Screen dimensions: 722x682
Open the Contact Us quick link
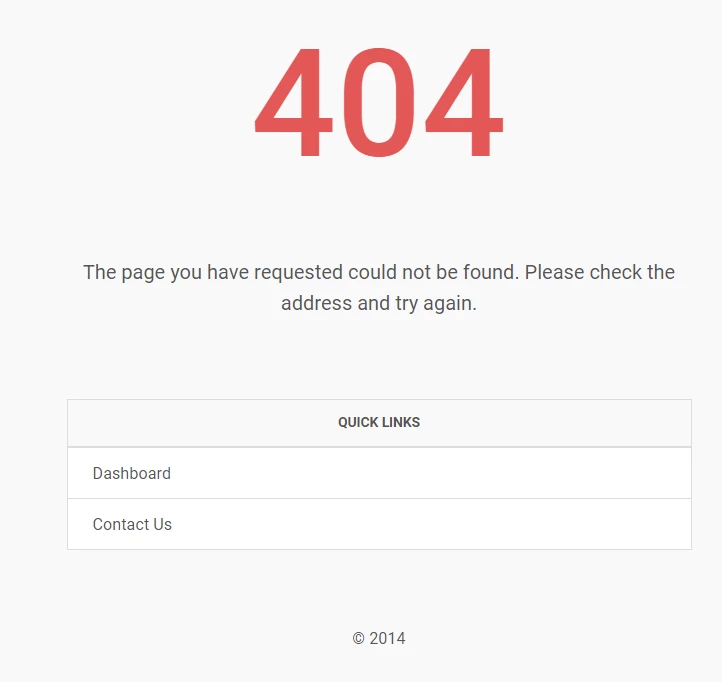click(379, 524)
